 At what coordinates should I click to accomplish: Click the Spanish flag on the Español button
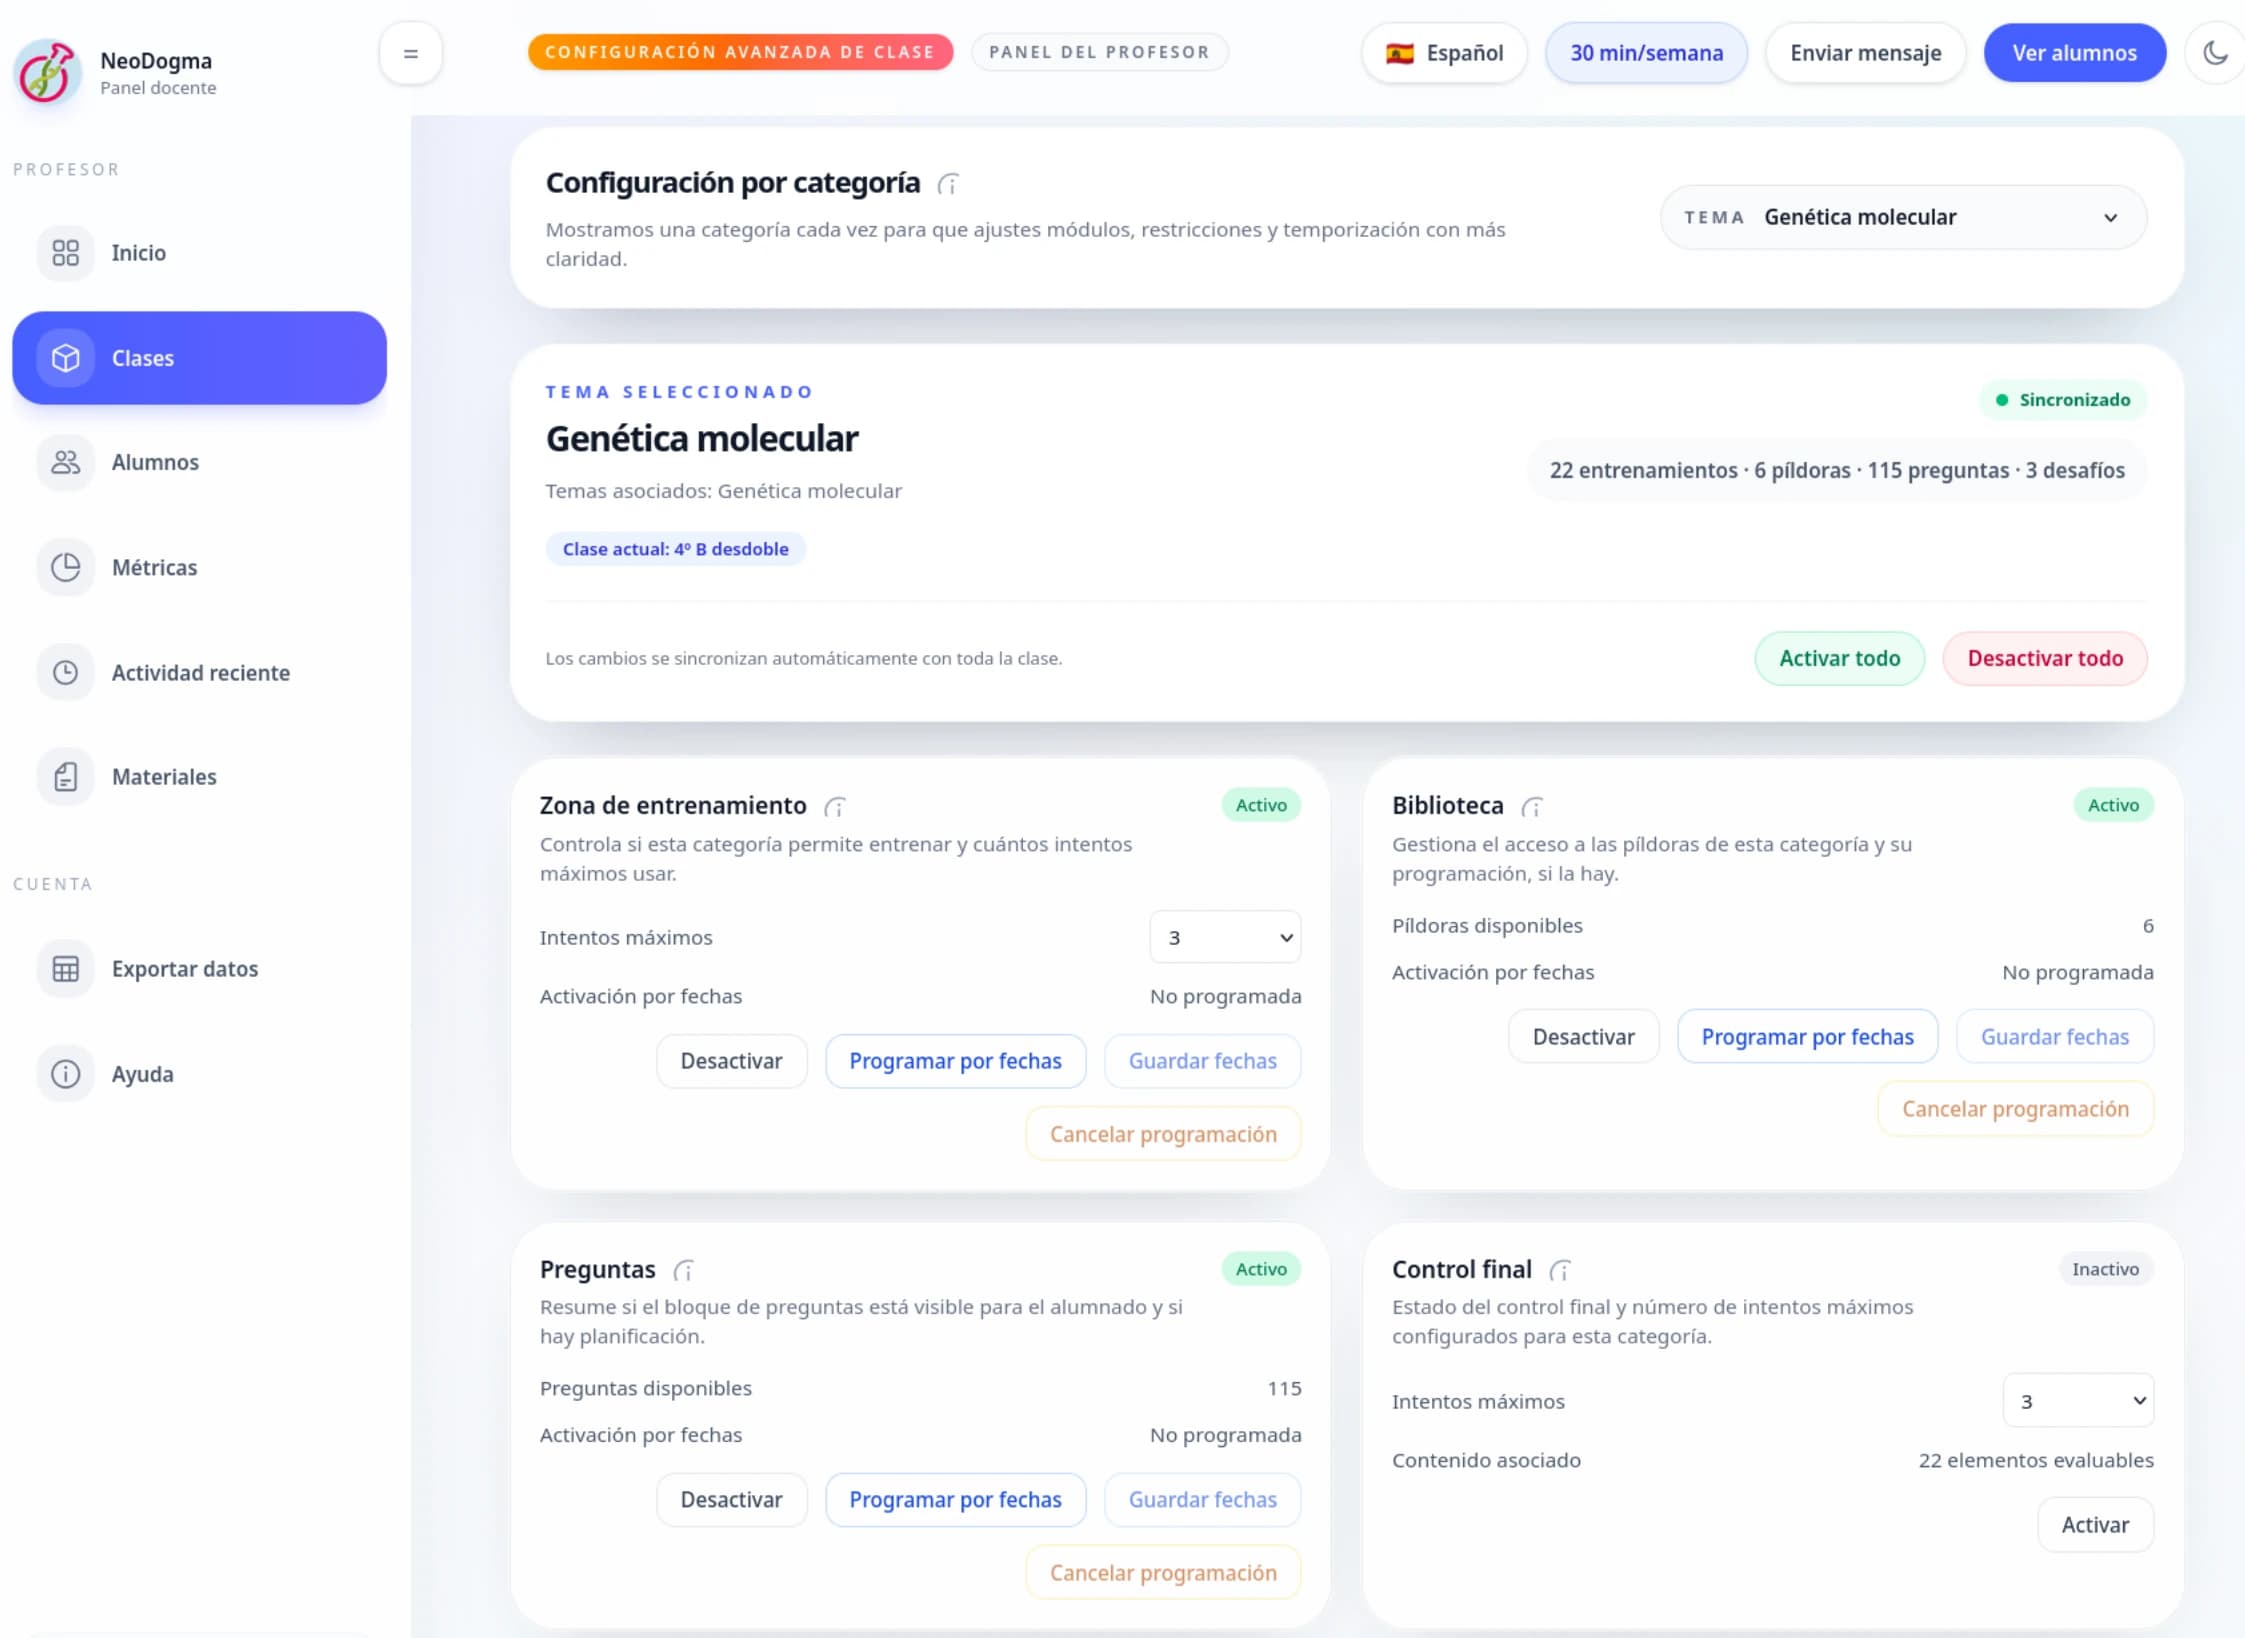pyautogui.click(x=1400, y=53)
